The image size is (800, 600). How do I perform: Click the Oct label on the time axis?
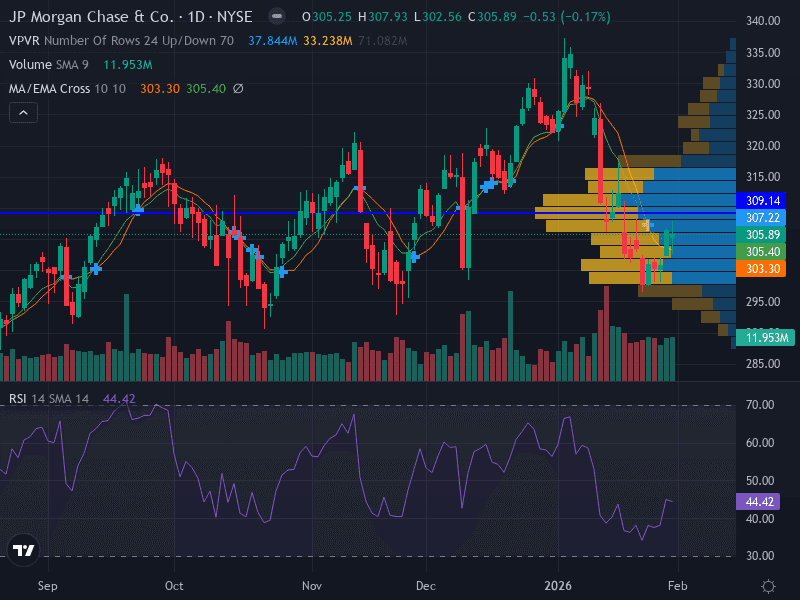174,586
